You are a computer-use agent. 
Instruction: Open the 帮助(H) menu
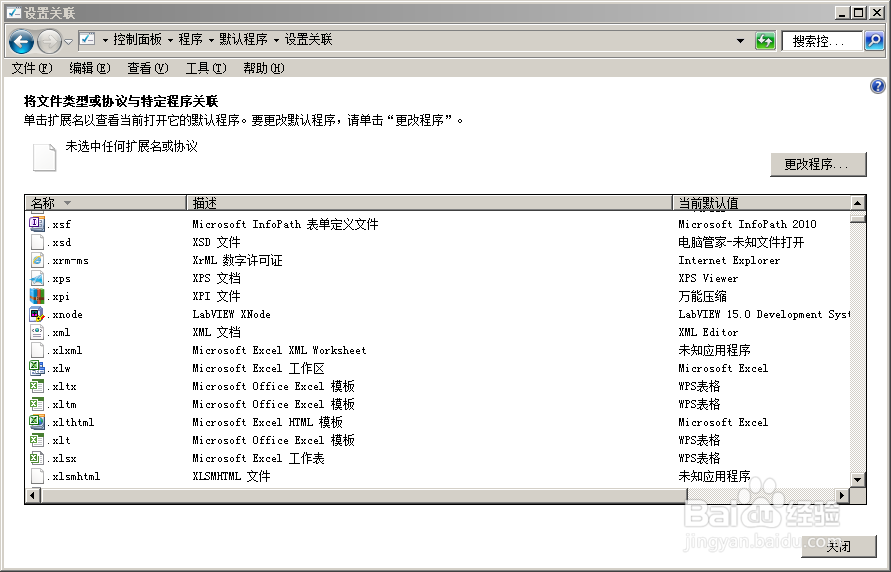point(264,68)
